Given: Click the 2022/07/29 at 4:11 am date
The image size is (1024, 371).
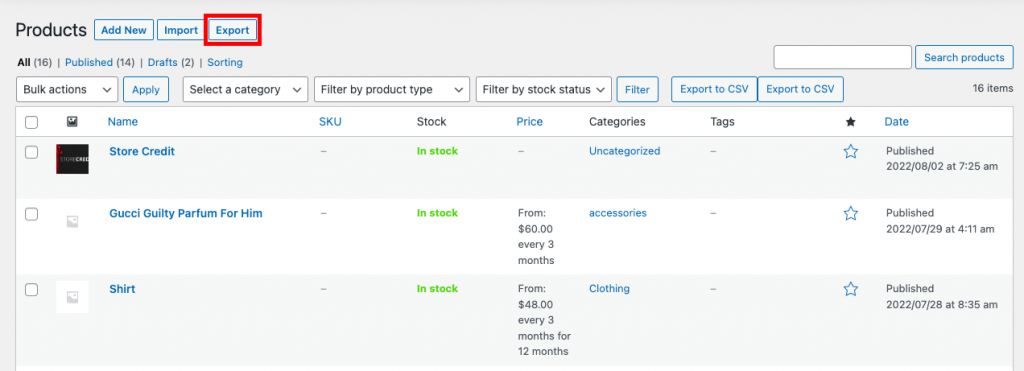Looking at the screenshot, I should pyautogui.click(x=940, y=229).
